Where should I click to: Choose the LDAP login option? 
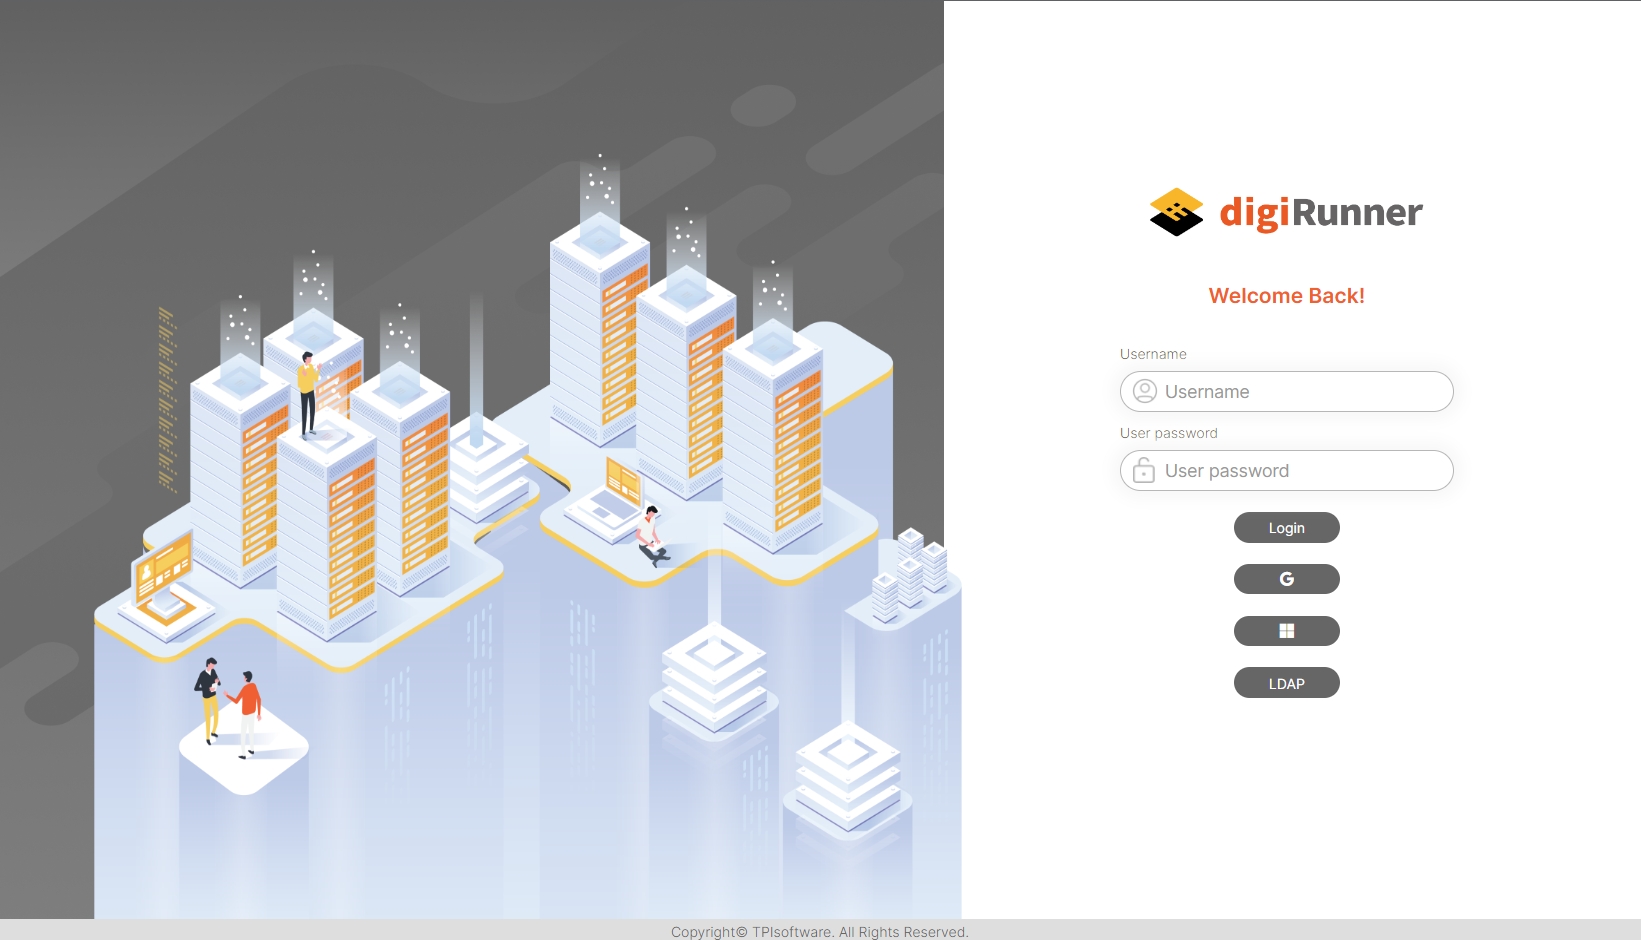[1286, 683]
